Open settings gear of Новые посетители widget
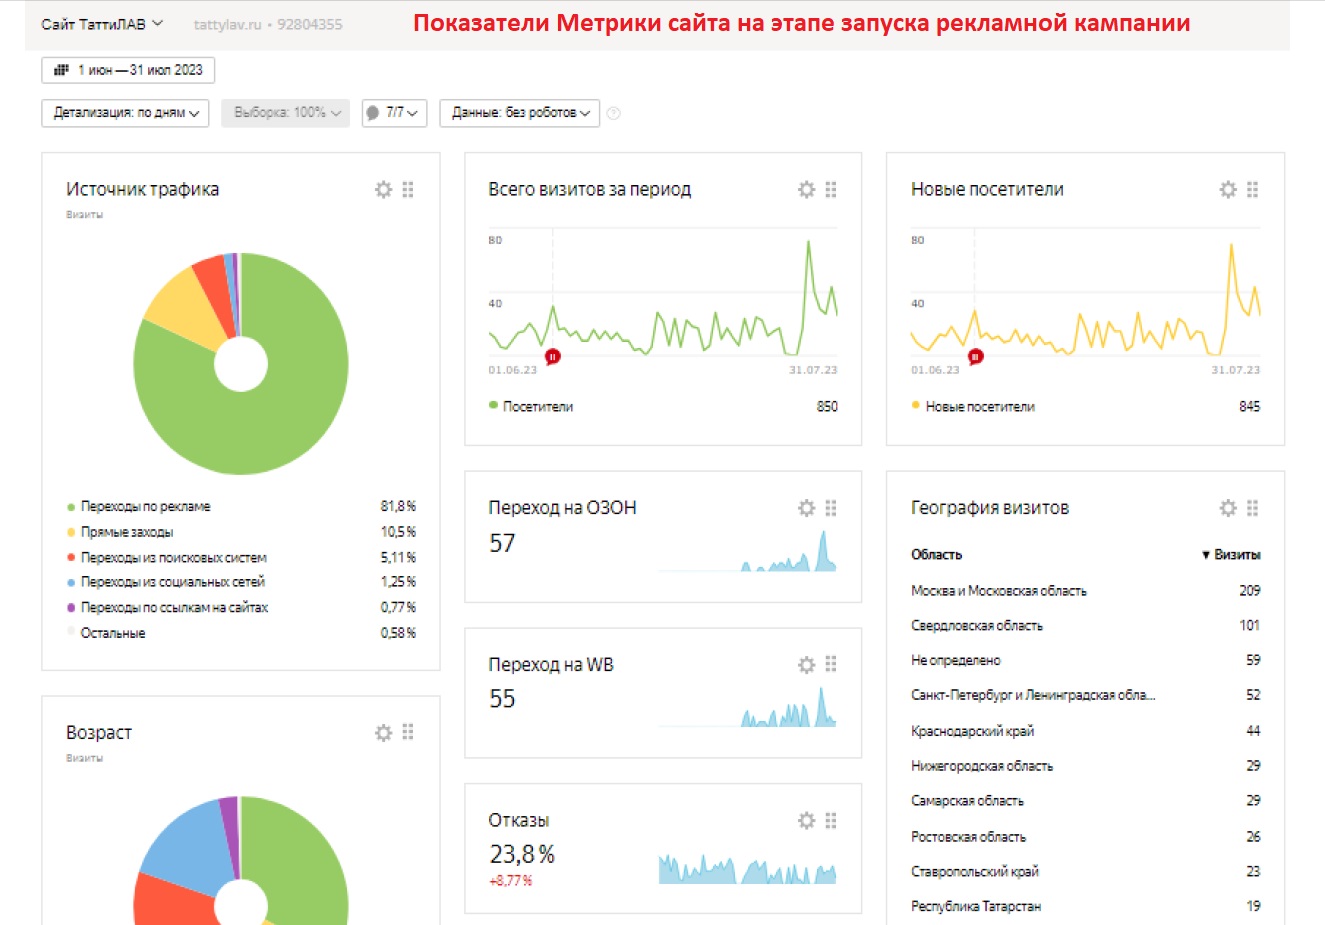Viewport: 1325px width, 925px height. pos(1228,189)
